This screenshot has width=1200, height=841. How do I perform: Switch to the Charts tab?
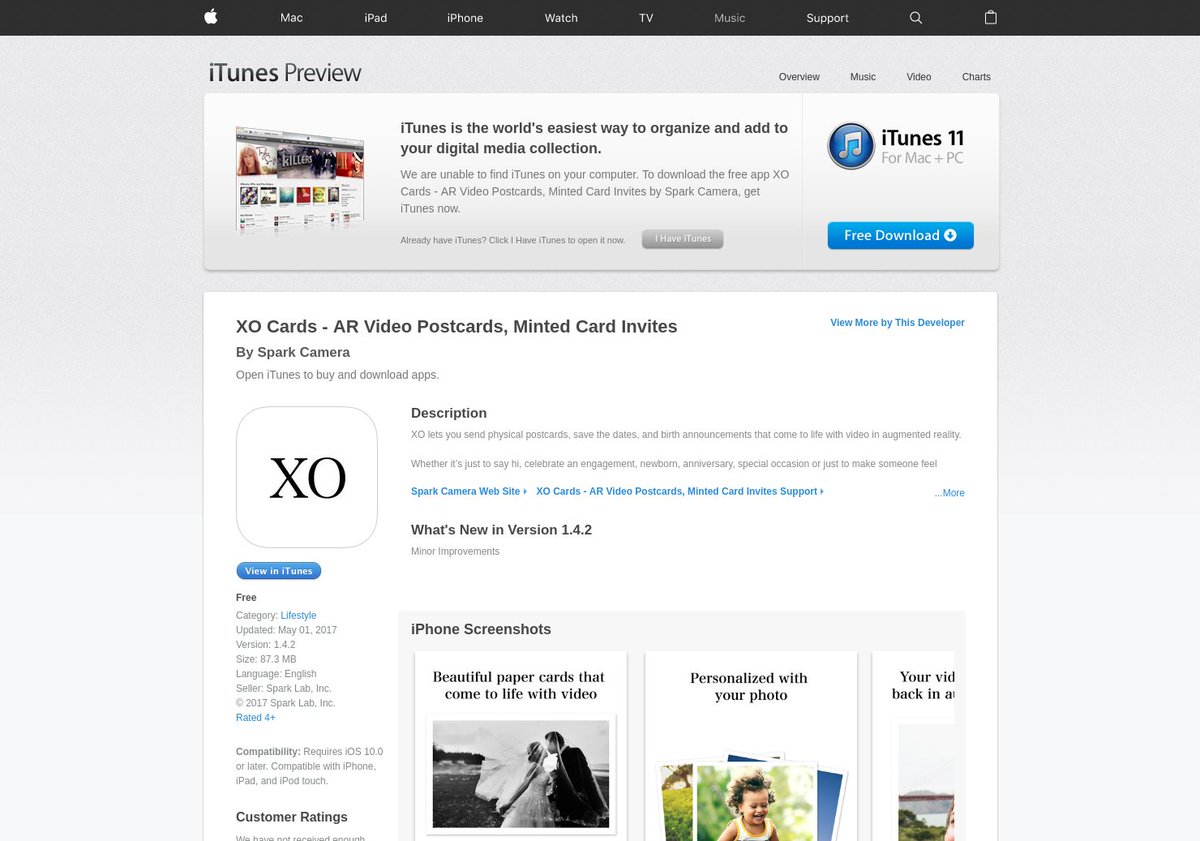click(976, 77)
